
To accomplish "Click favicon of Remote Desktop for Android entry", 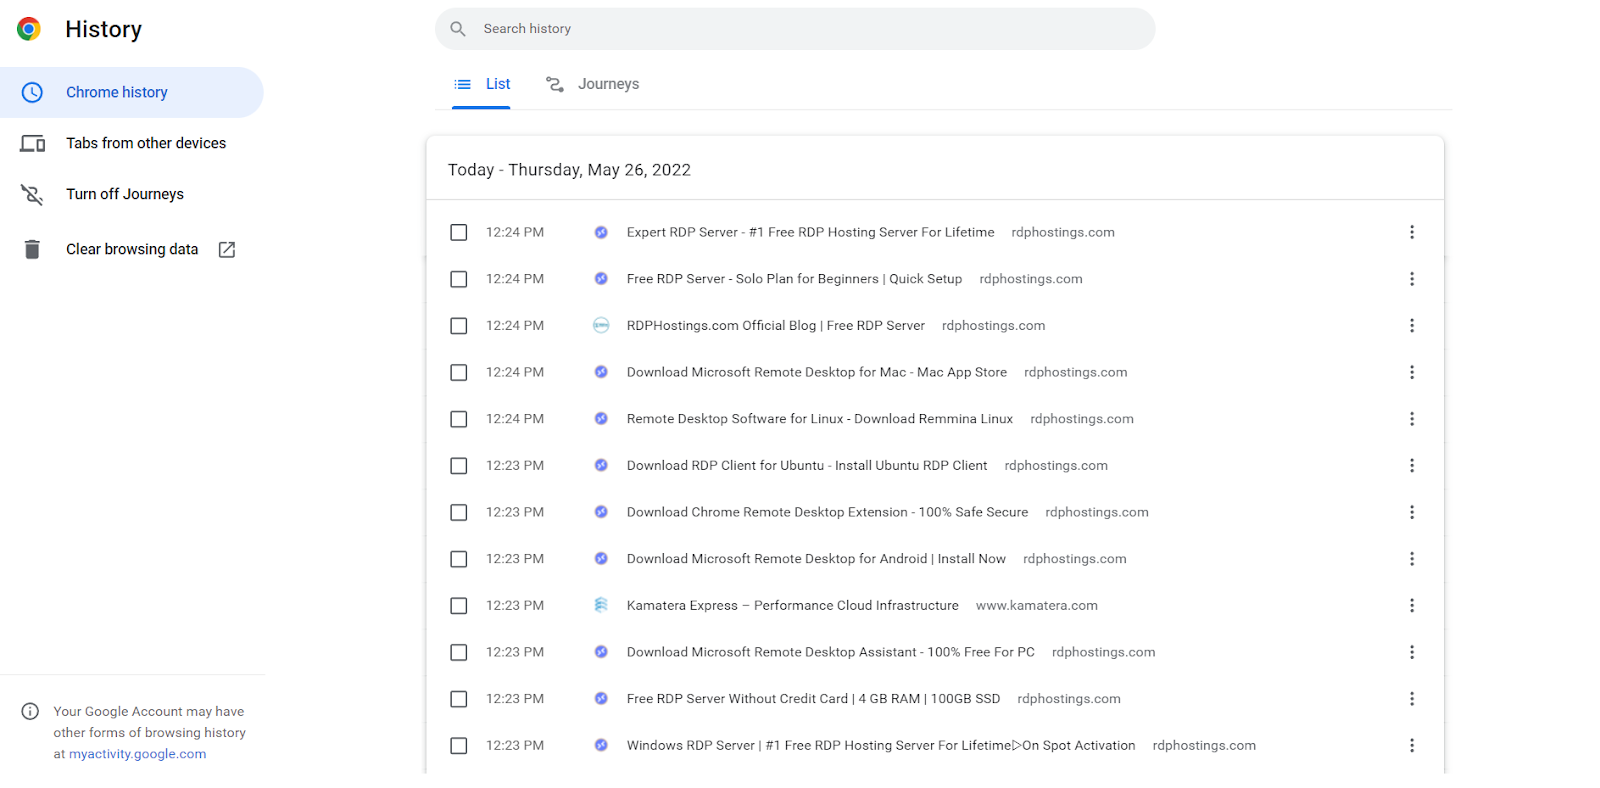I will [601, 559].
